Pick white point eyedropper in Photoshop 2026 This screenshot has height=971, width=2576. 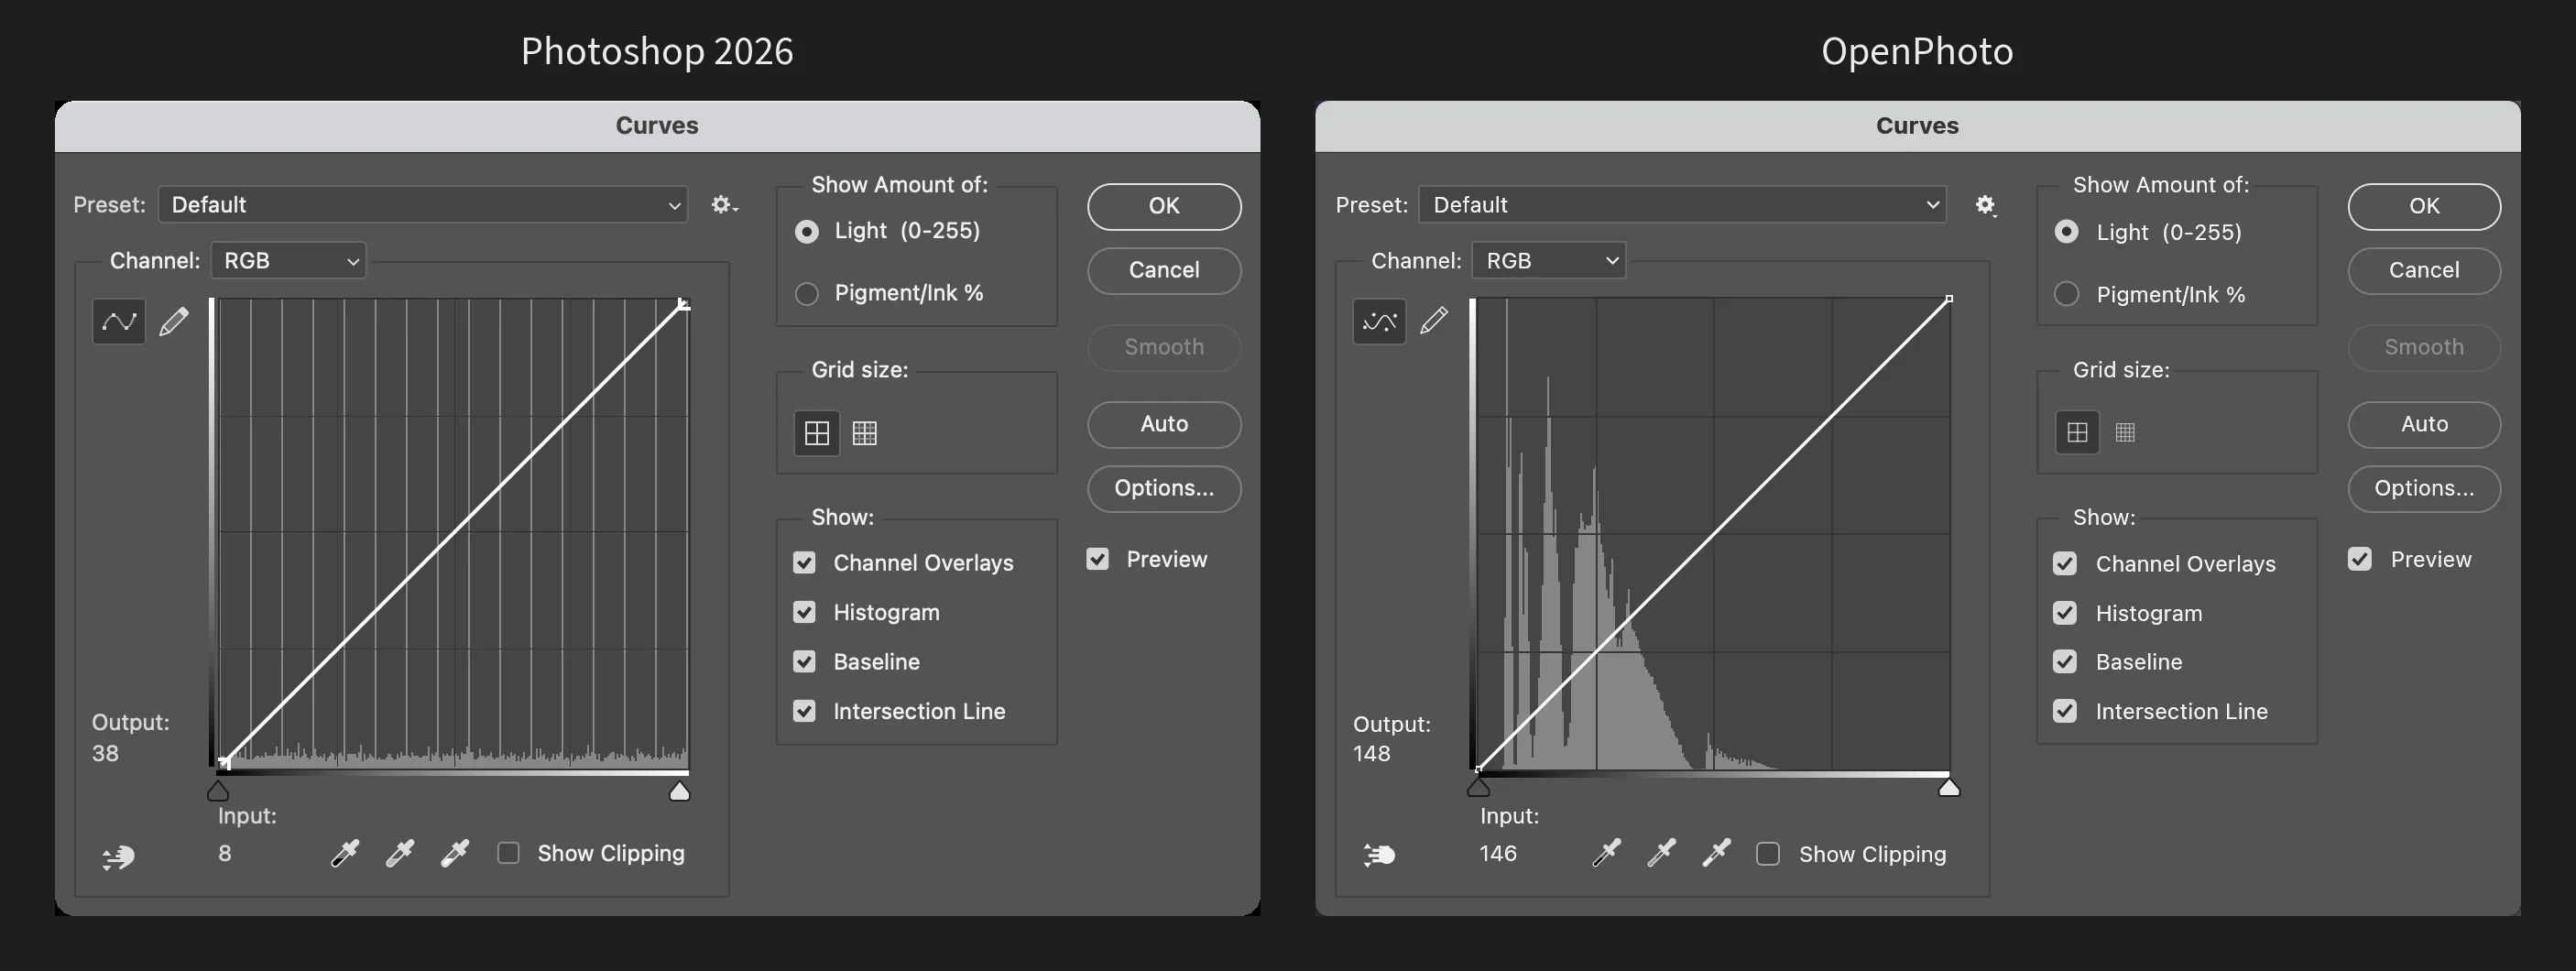(455, 853)
